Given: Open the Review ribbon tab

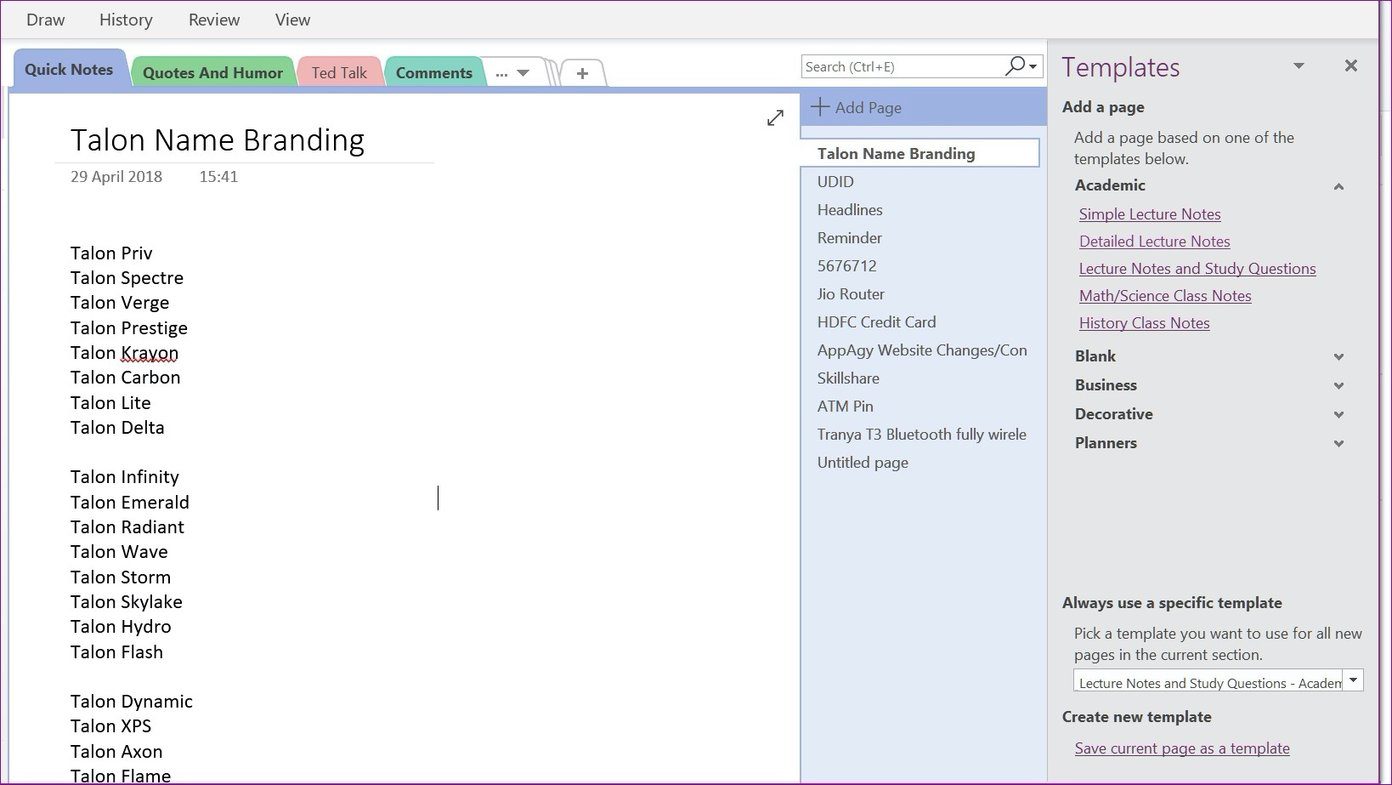Looking at the screenshot, I should click(214, 20).
